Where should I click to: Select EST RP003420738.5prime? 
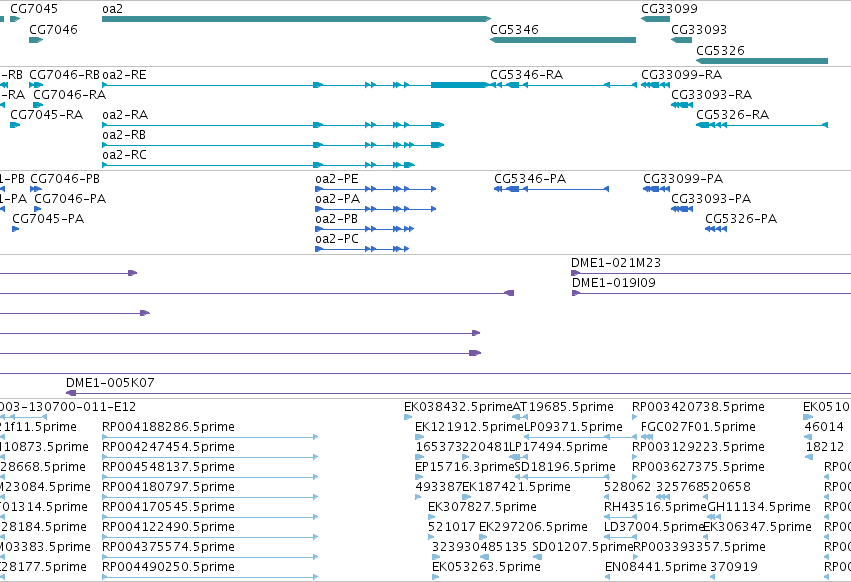tap(698, 407)
